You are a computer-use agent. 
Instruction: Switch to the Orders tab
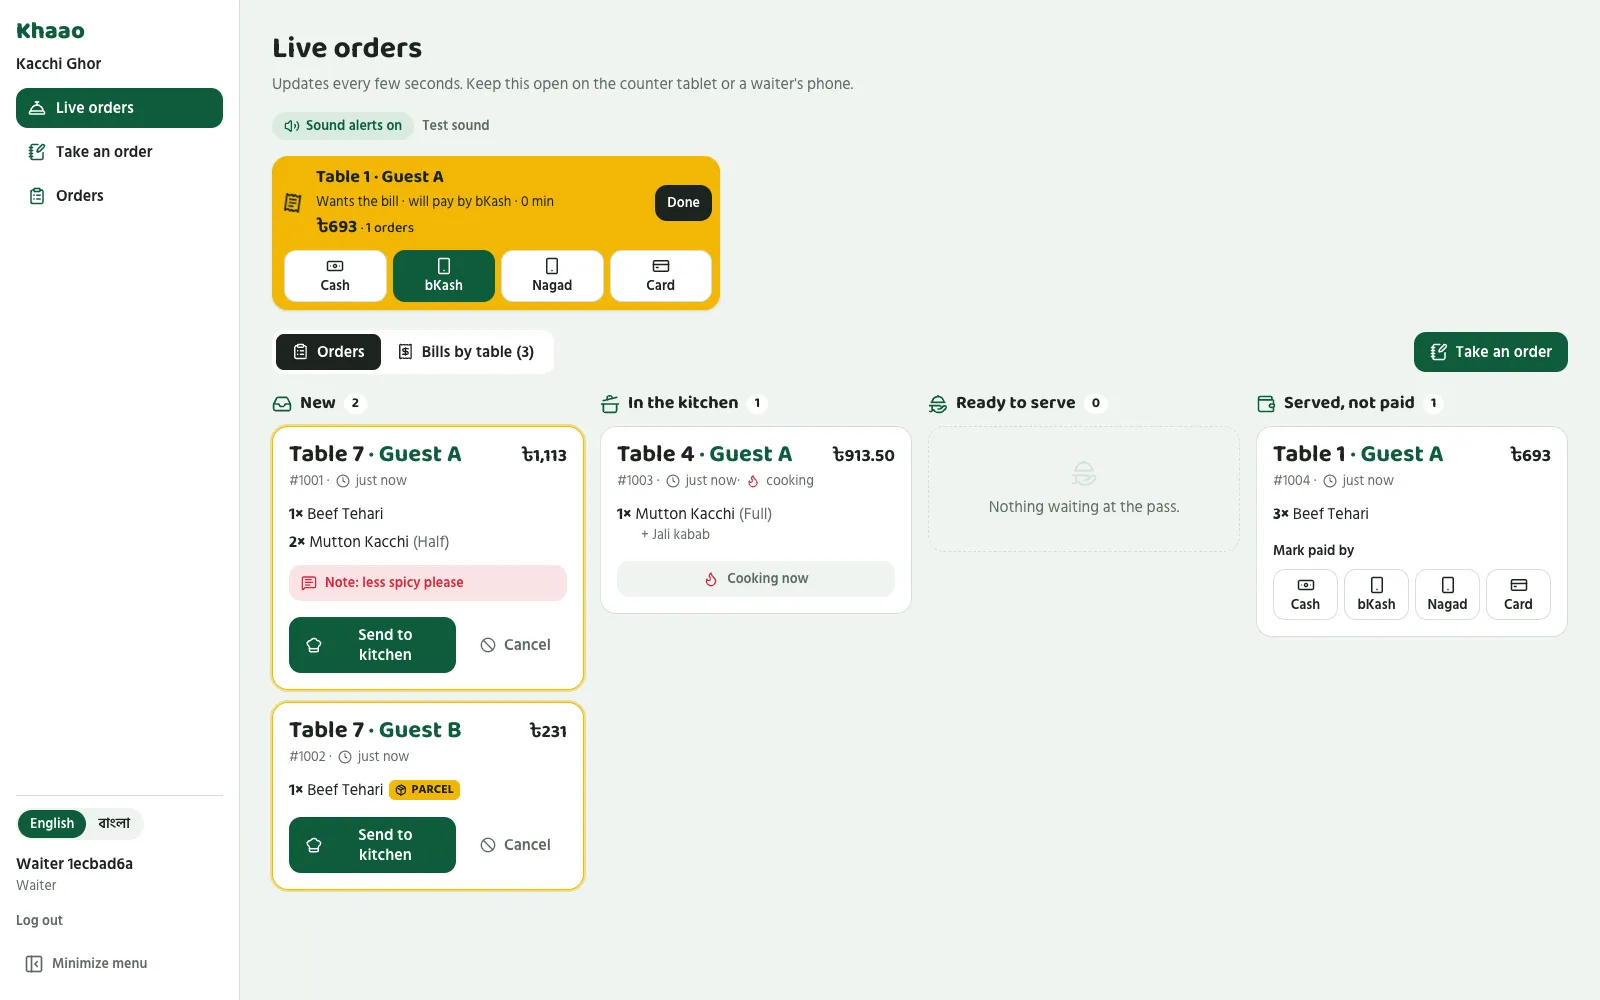[x=328, y=352]
